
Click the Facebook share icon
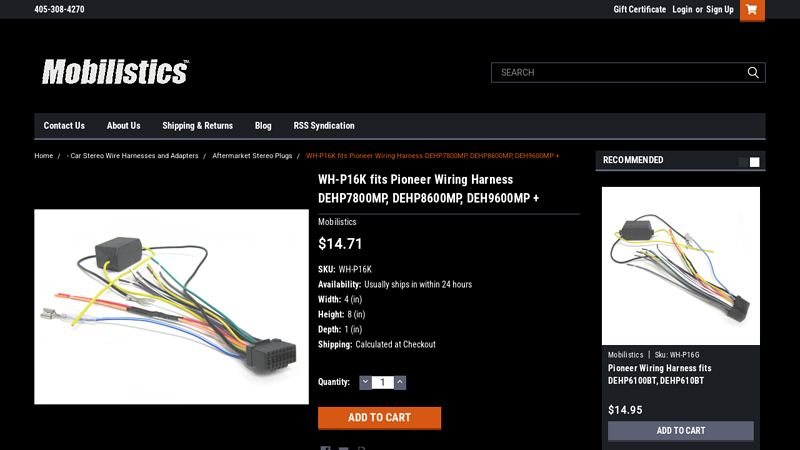coord(325,448)
